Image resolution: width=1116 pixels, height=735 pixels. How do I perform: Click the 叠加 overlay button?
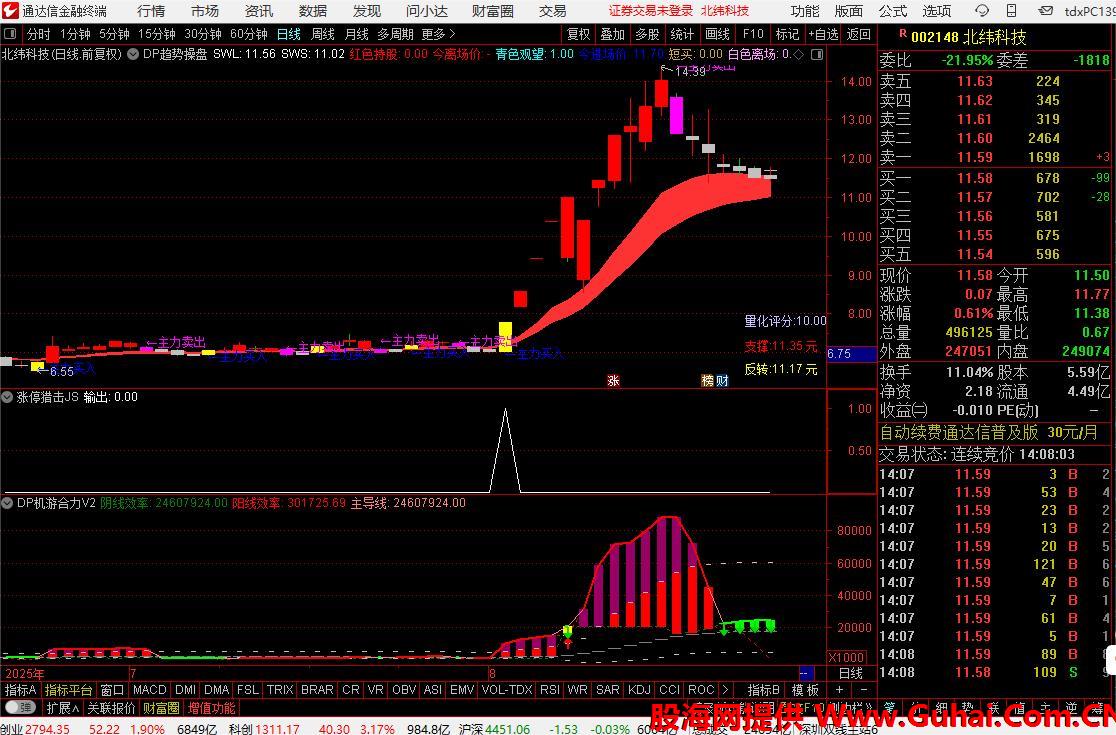[x=613, y=34]
